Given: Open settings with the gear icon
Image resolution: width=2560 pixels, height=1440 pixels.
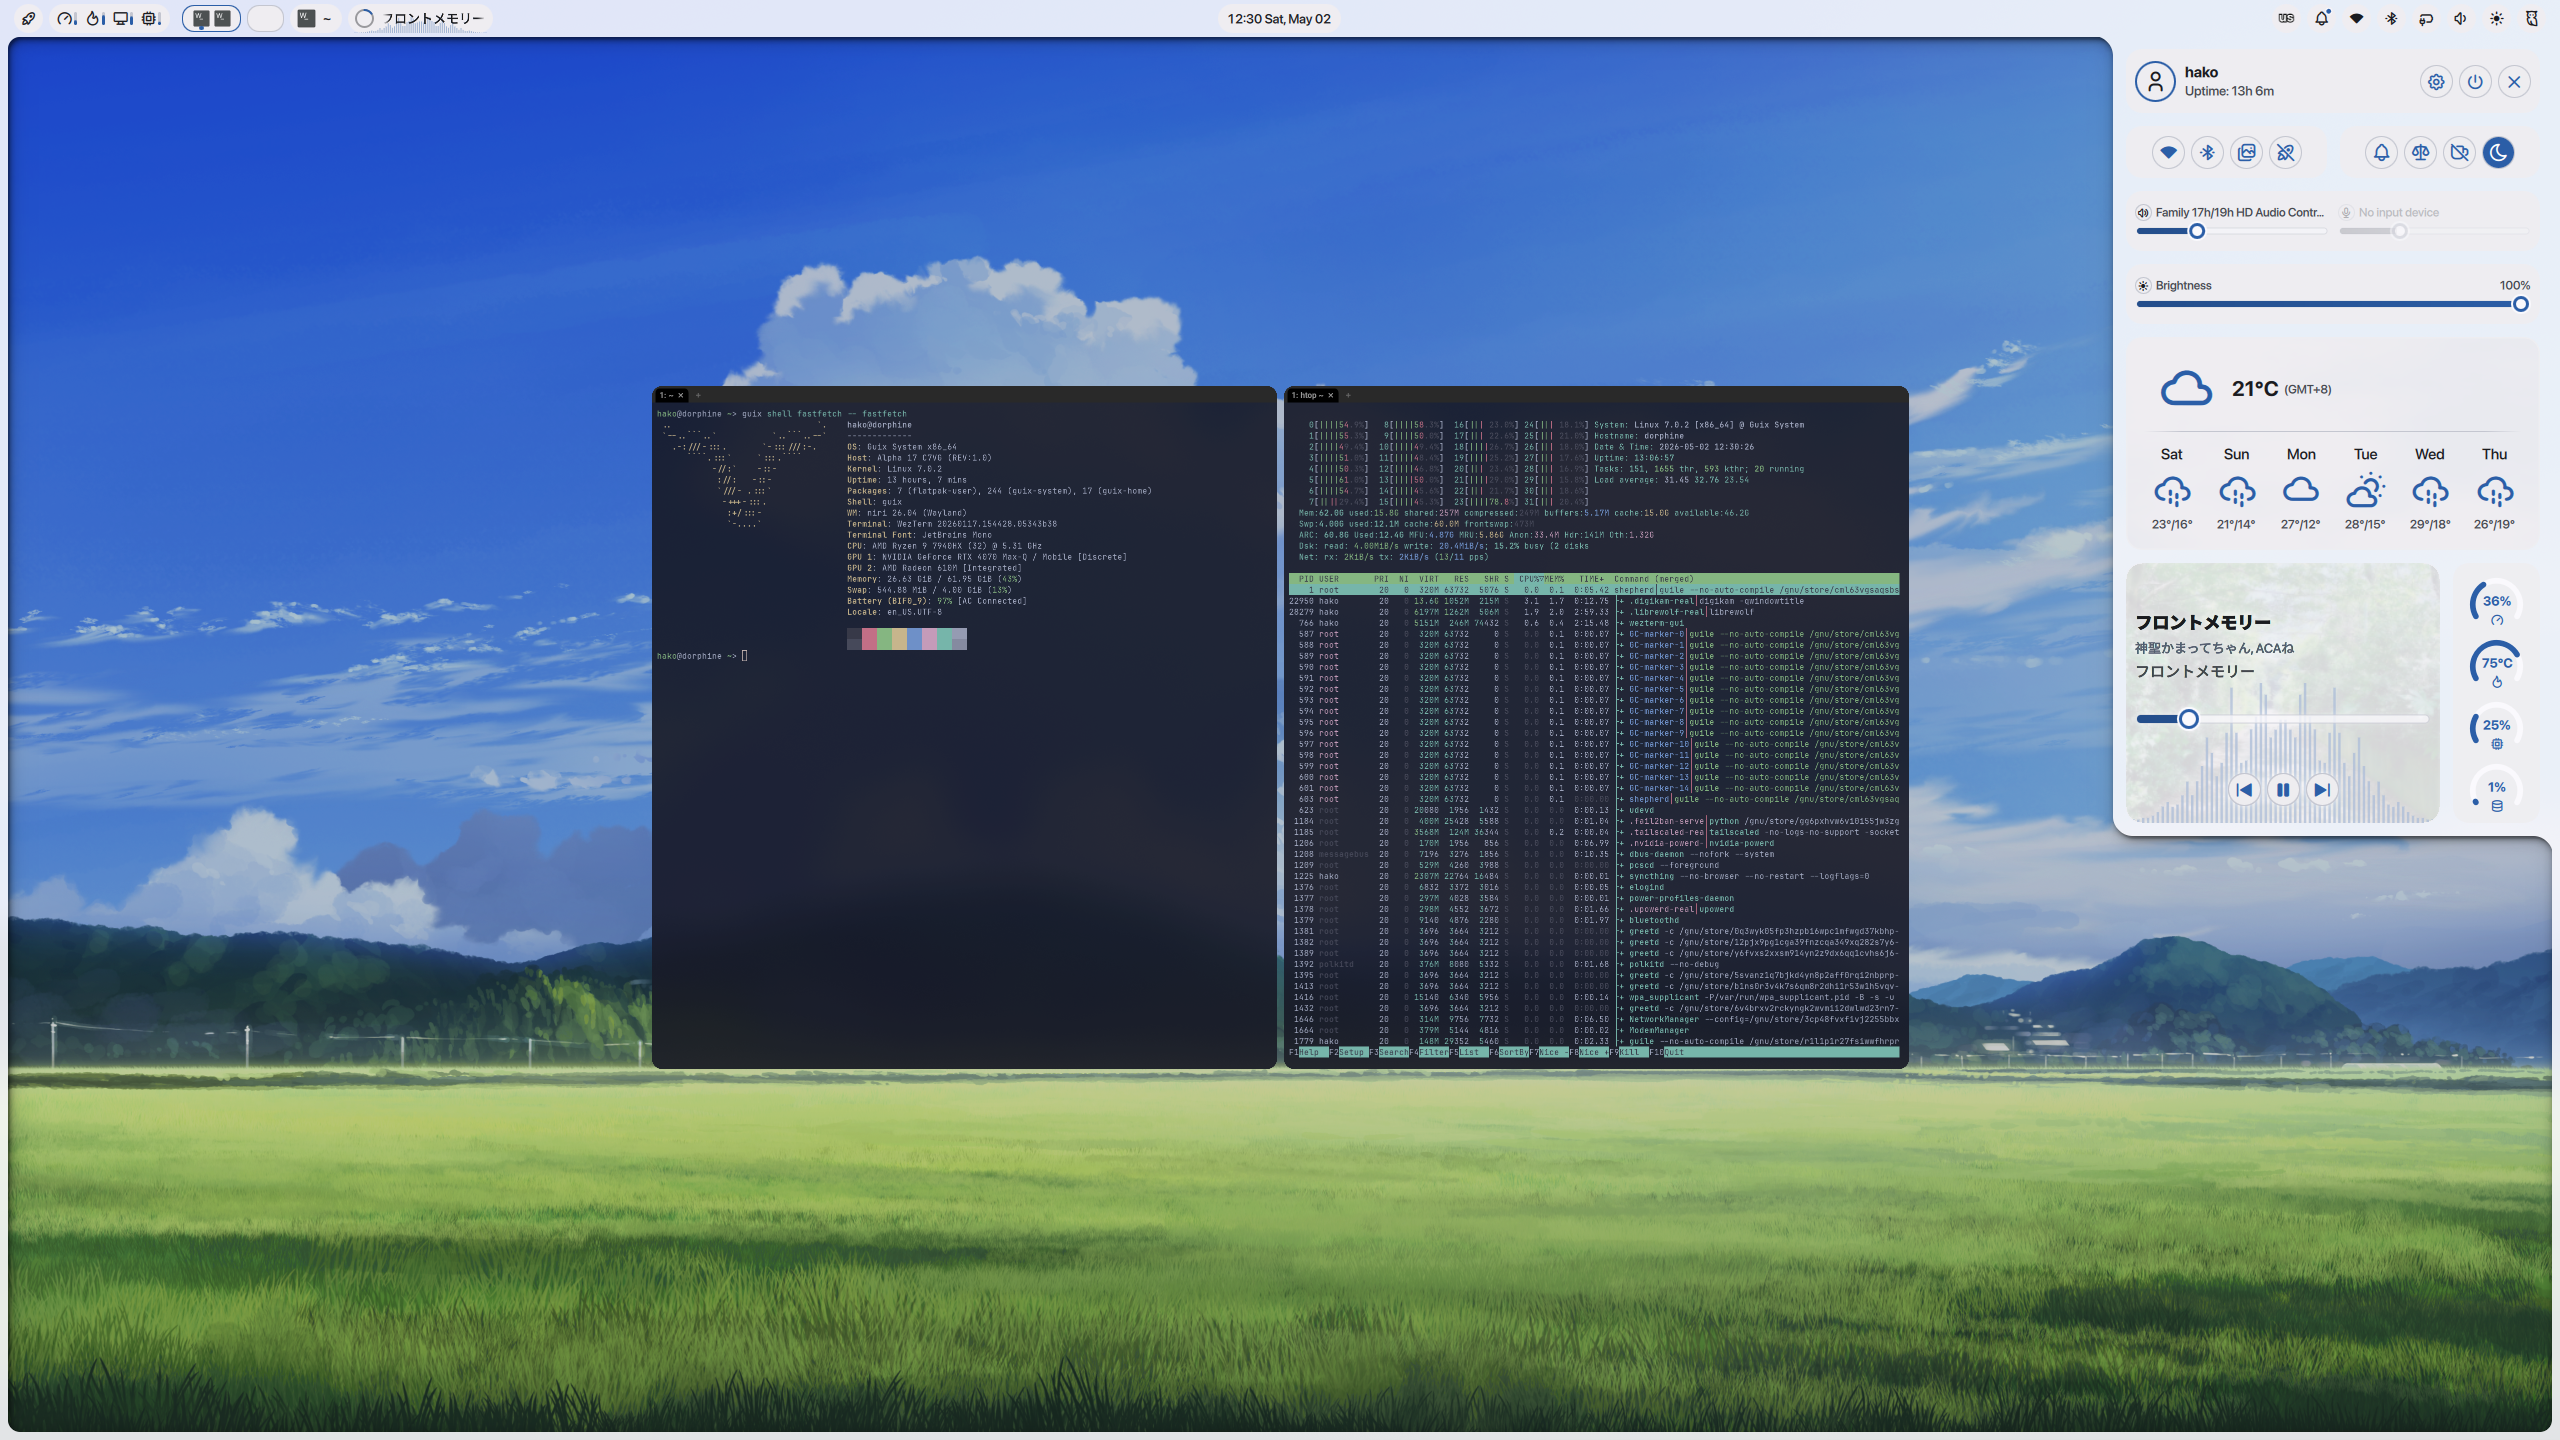Looking at the screenshot, I should 2436,82.
